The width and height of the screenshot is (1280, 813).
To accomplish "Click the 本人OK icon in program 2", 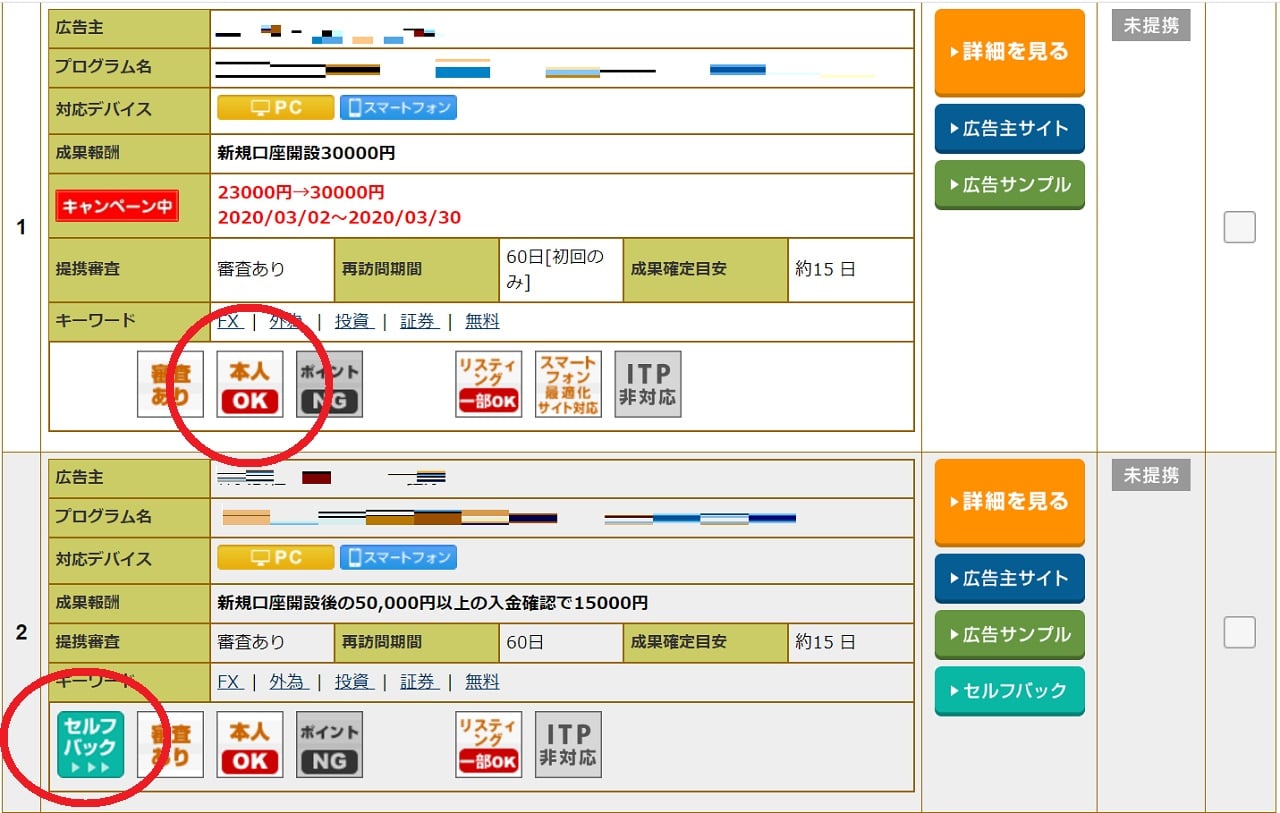I will click(x=250, y=744).
